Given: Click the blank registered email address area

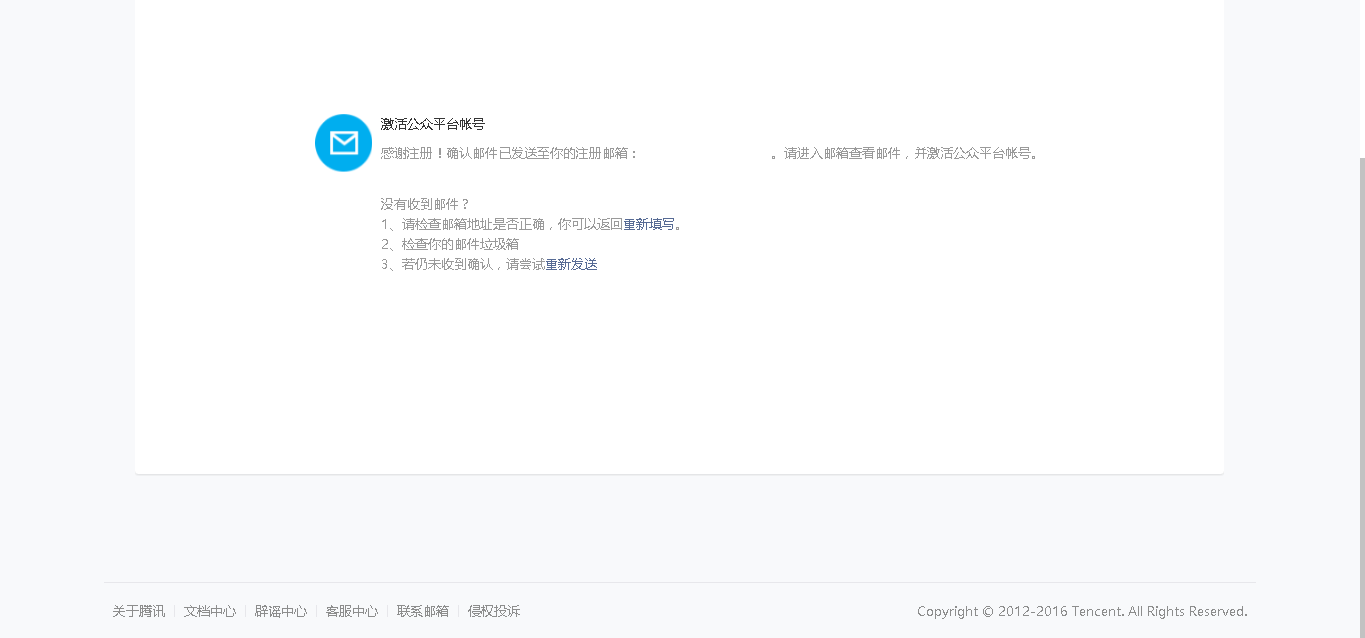Looking at the screenshot, I should (704, 153).
